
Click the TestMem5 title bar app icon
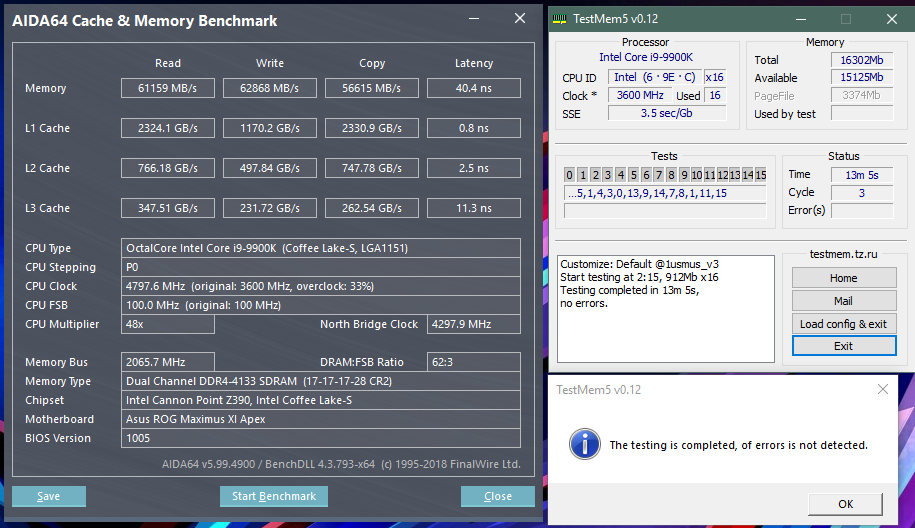(x=560, y=19)
